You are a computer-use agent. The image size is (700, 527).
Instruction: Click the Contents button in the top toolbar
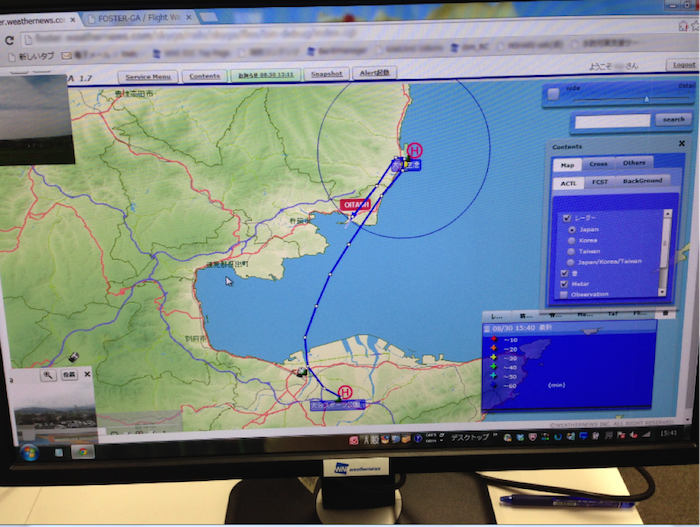204,76
